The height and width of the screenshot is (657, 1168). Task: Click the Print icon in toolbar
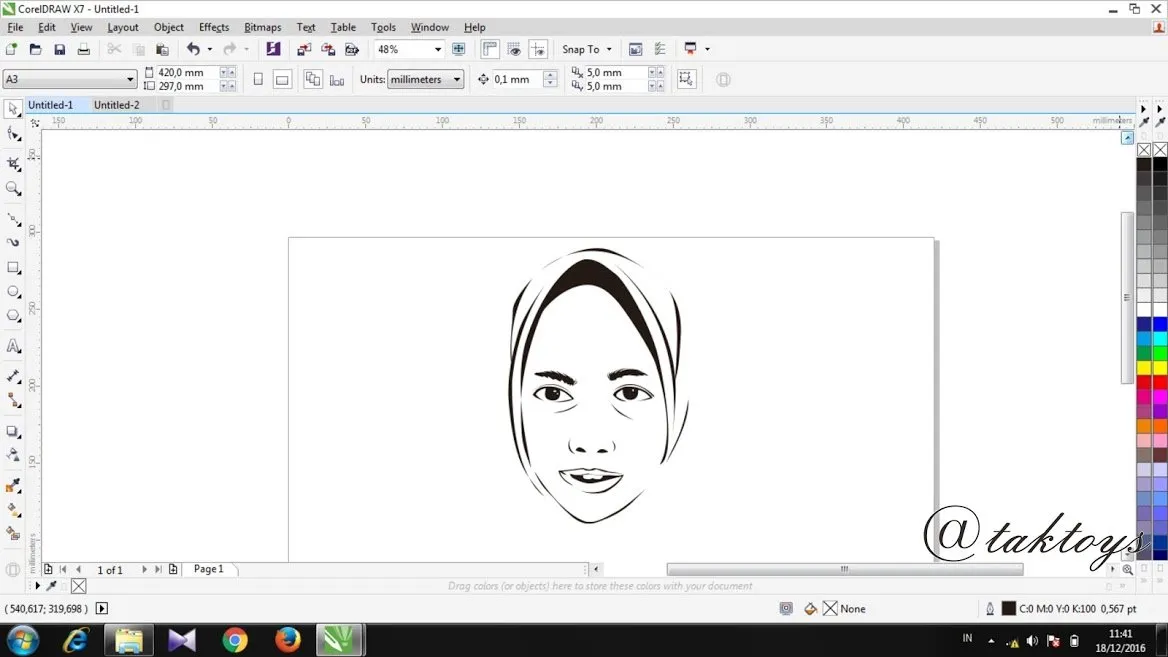point(84,49)
